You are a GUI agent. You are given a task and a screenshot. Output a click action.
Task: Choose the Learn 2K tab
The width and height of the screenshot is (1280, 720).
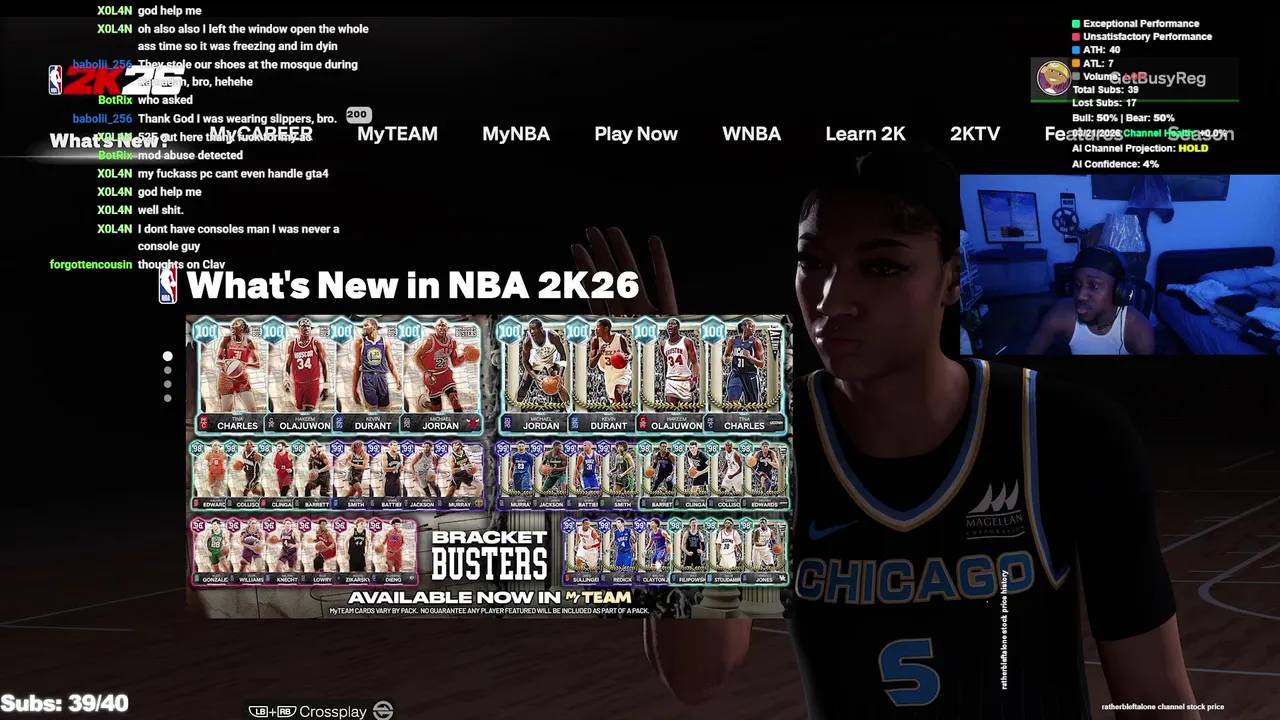[x=865, y=134]
